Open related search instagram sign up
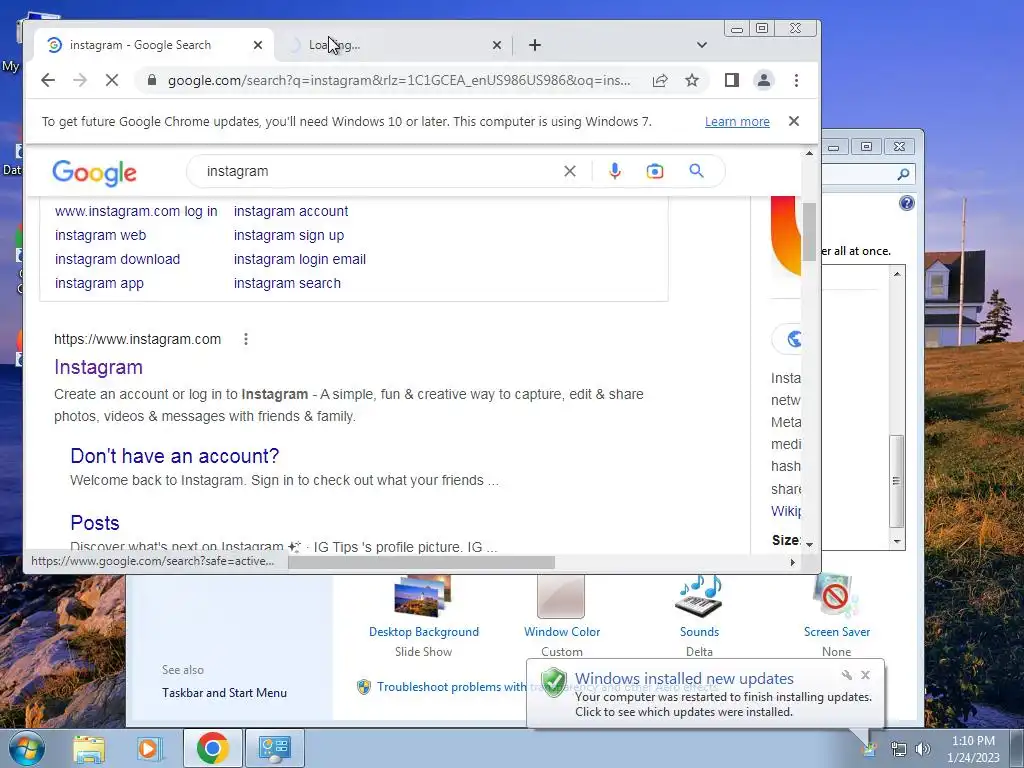Viewport: 1024px width, 768px height. point(289,235)
